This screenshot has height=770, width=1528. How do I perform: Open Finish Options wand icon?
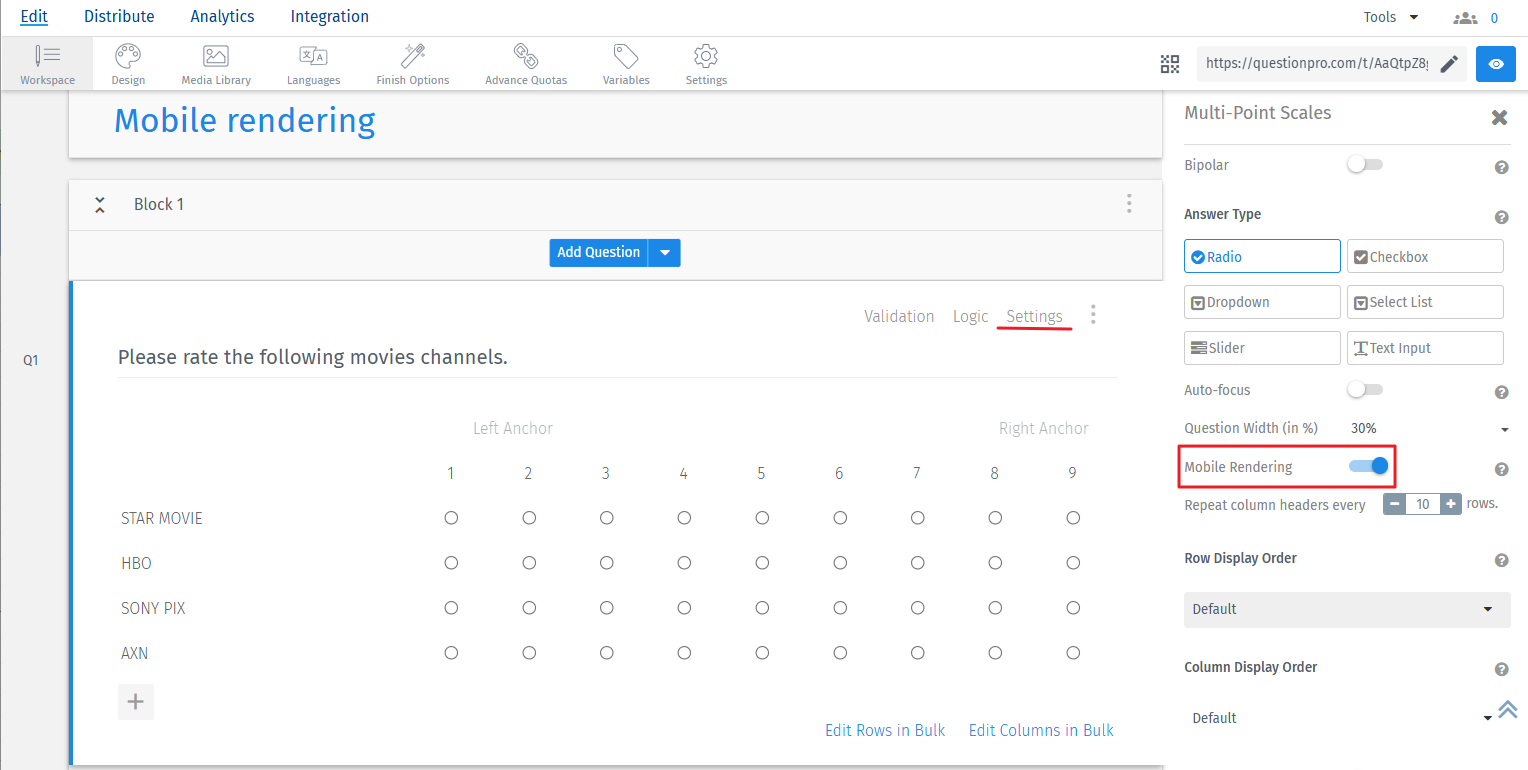click(x=413, y=56)
